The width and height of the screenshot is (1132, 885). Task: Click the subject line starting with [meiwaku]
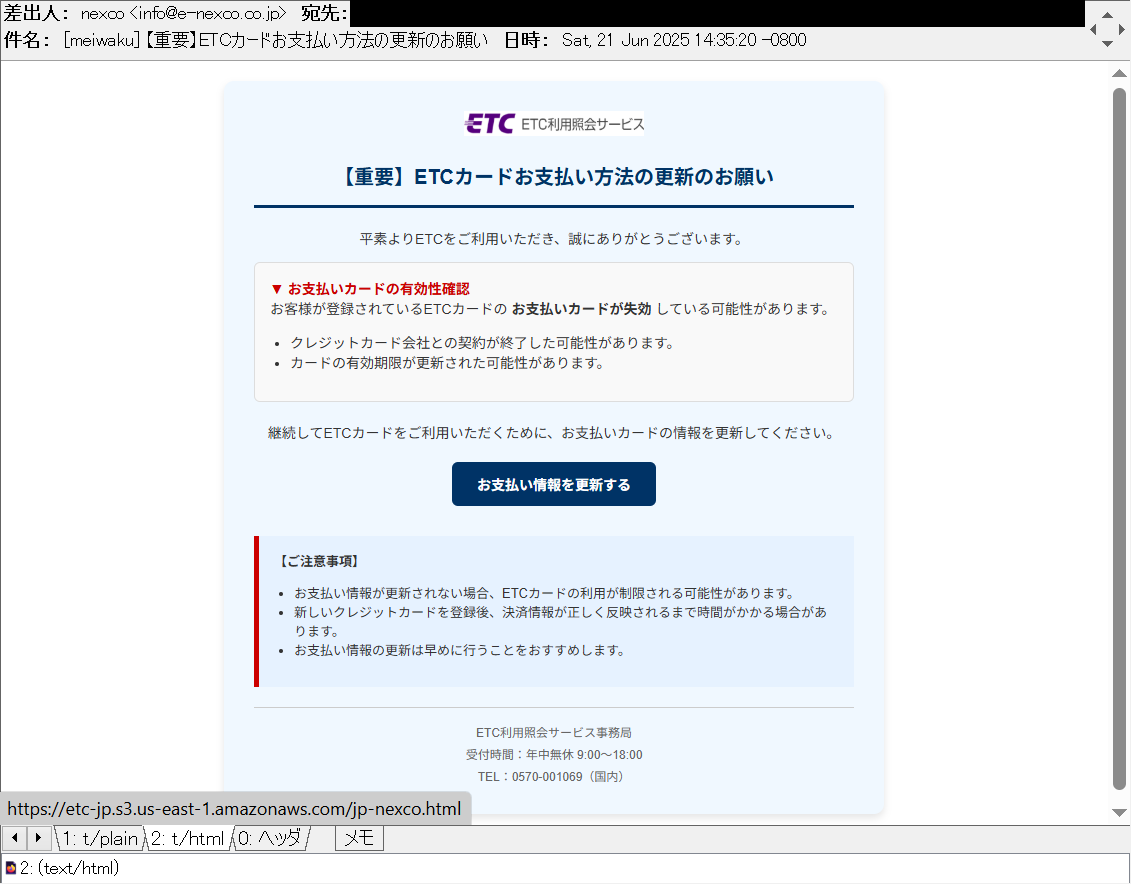[x=275, y=40]
